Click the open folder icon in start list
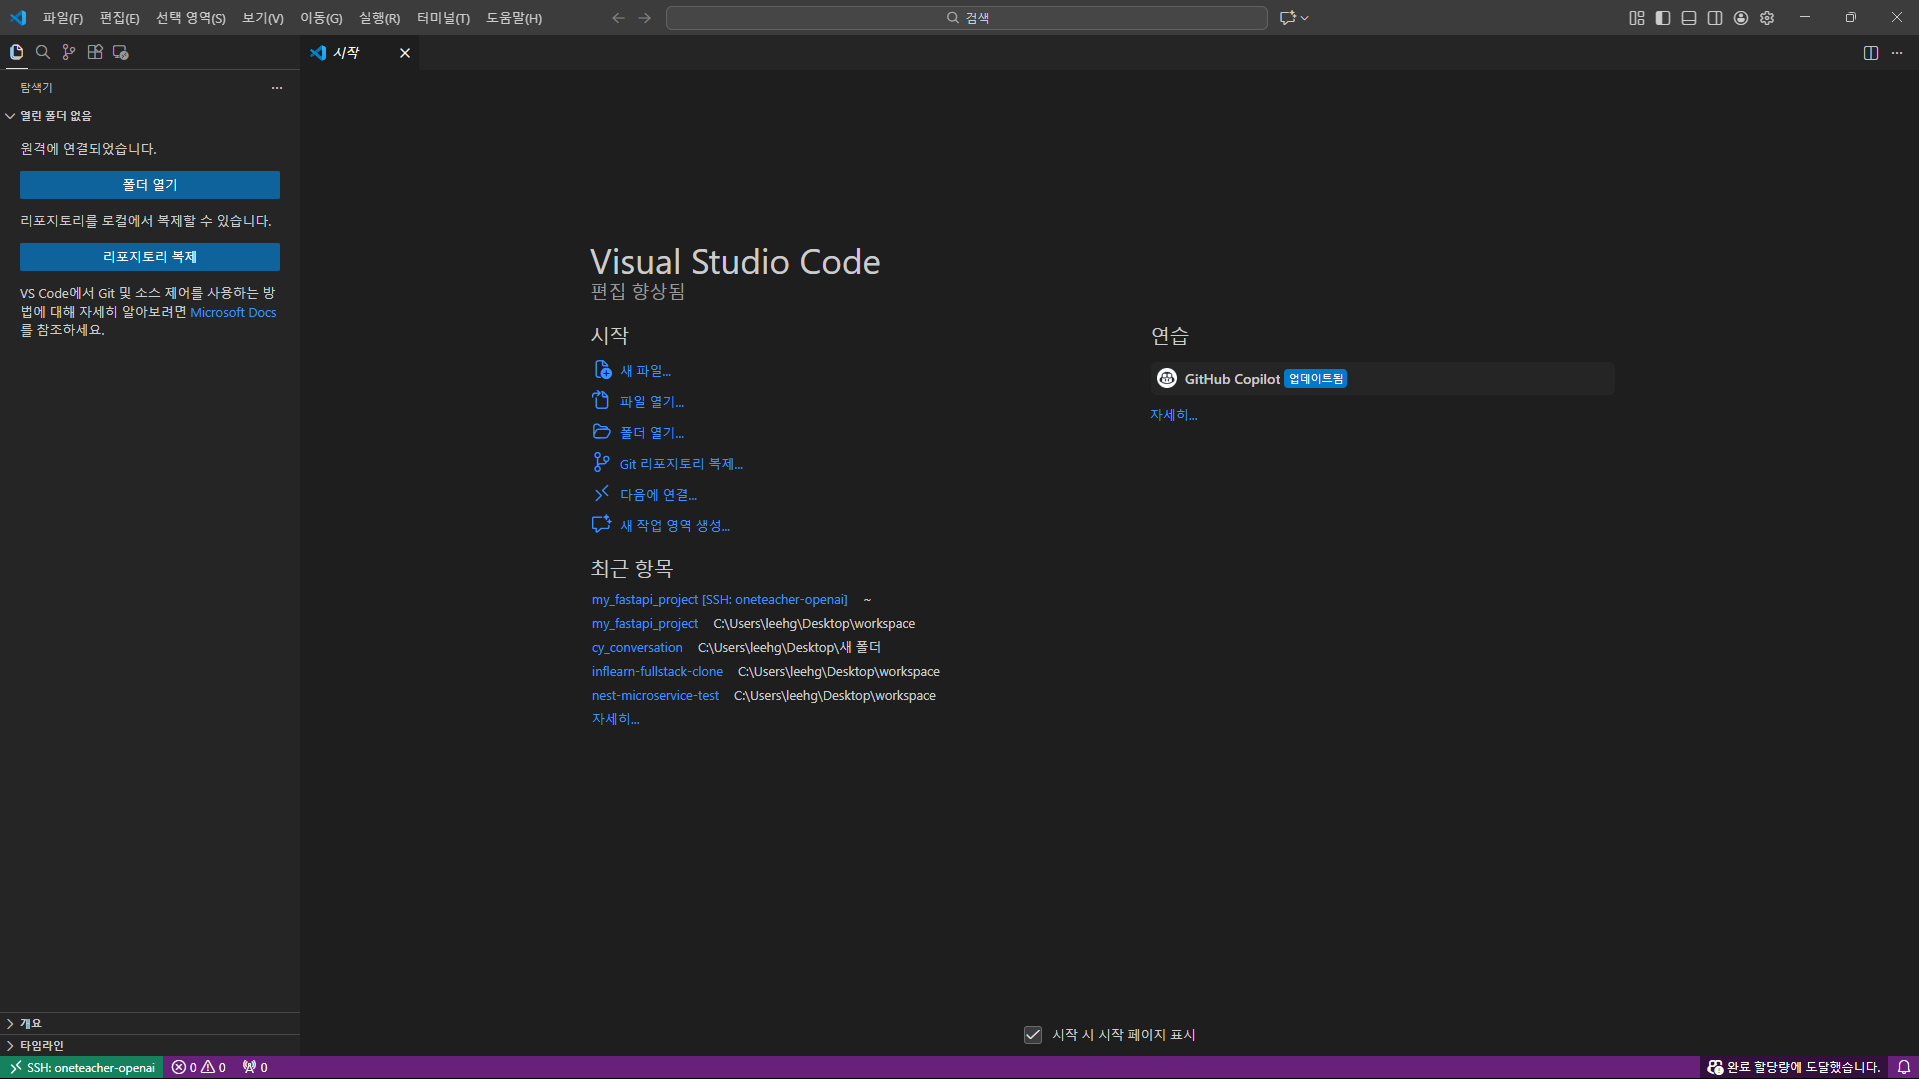Image resolution: width=1919 pixels, height=1079 pixels. point(601,432)
